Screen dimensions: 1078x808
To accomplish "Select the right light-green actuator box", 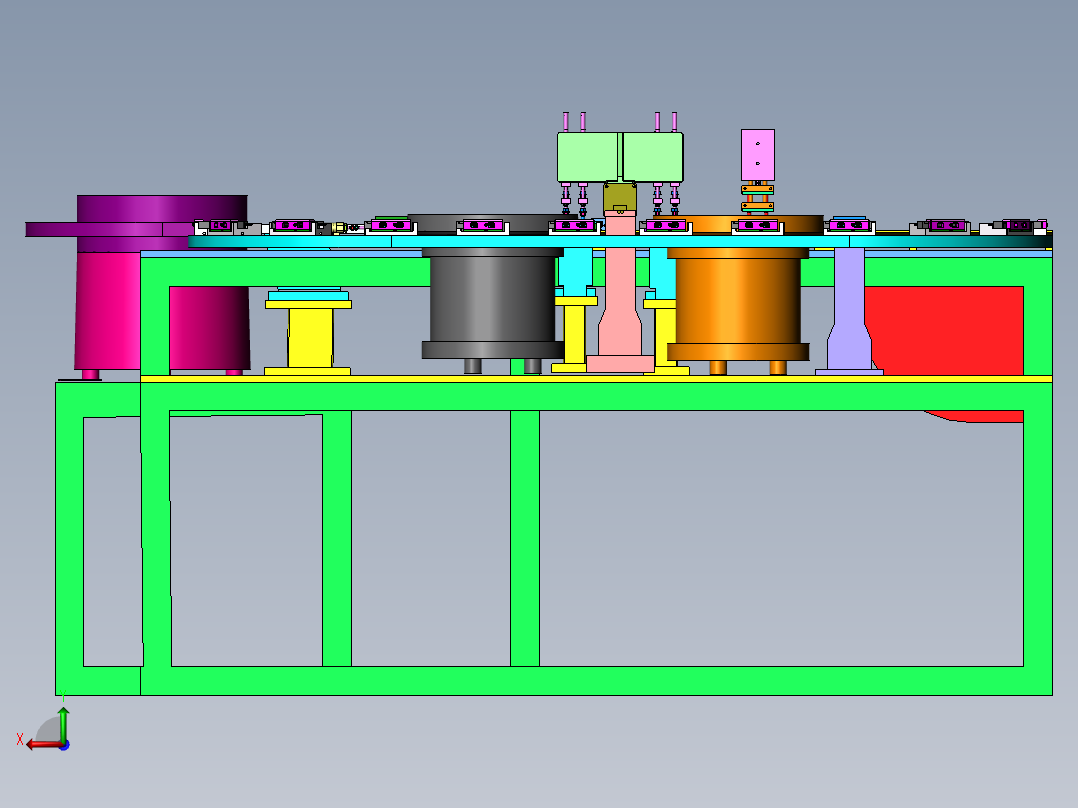I will click(652, 157).
